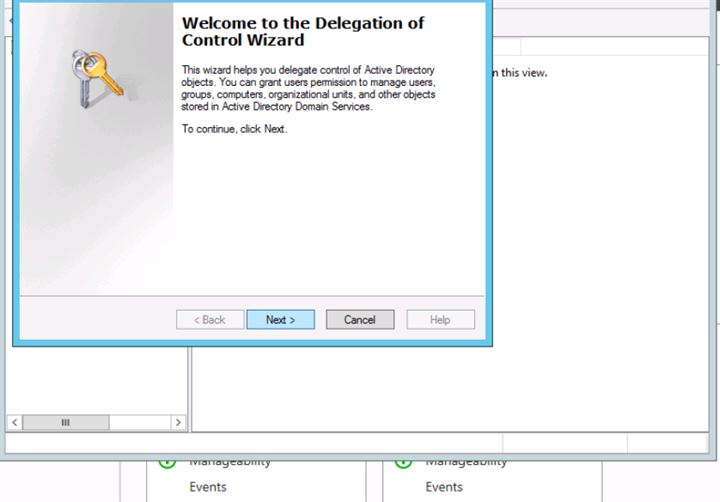Click scrollbar track right of the thumb

[x=140, y=422]
